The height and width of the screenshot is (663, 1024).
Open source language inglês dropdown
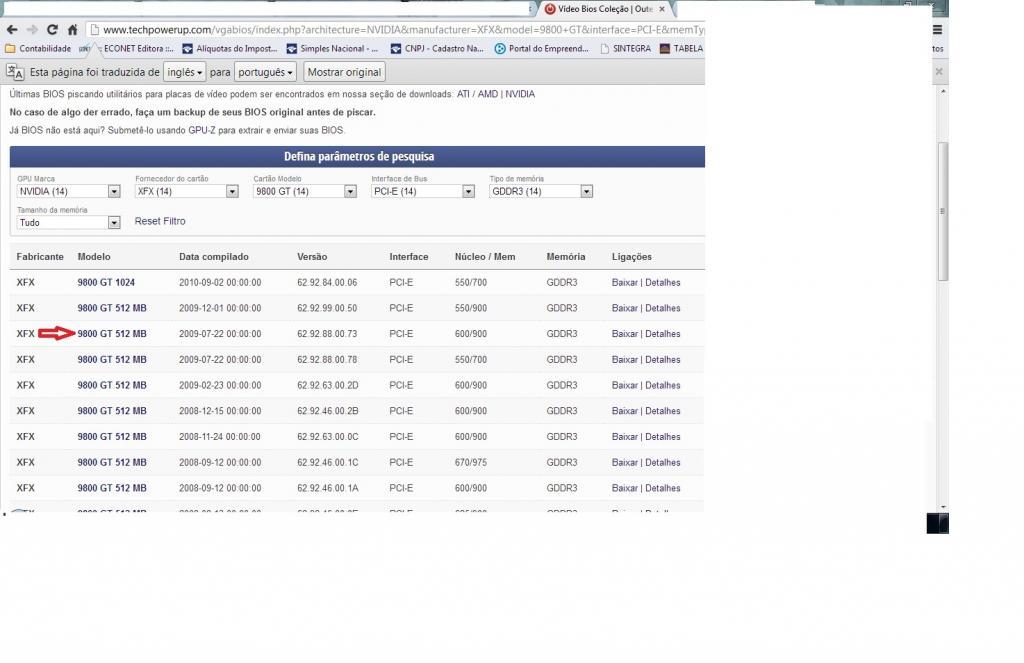[x=185, y=72]
